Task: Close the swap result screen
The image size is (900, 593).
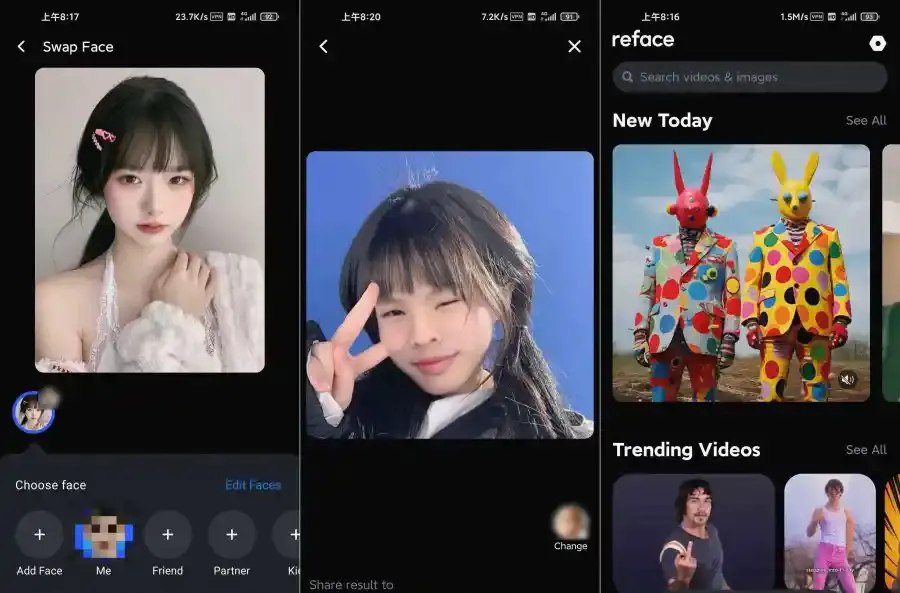Action: [574, 47]
